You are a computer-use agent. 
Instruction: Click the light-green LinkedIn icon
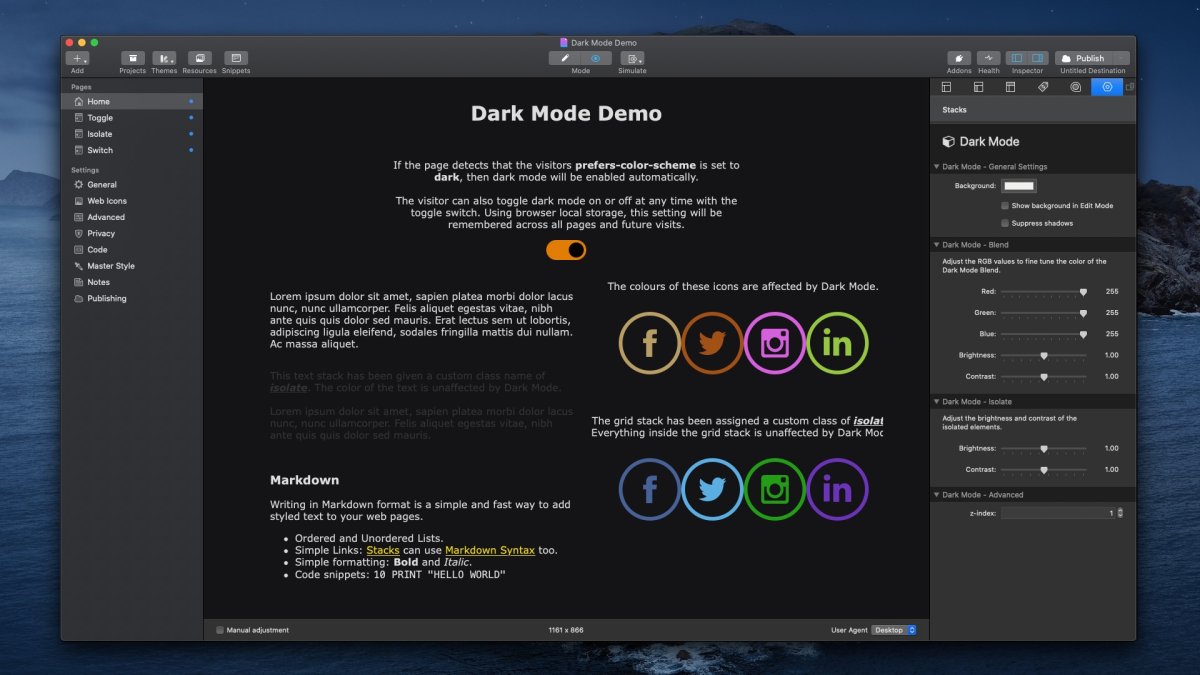(837, 343)
